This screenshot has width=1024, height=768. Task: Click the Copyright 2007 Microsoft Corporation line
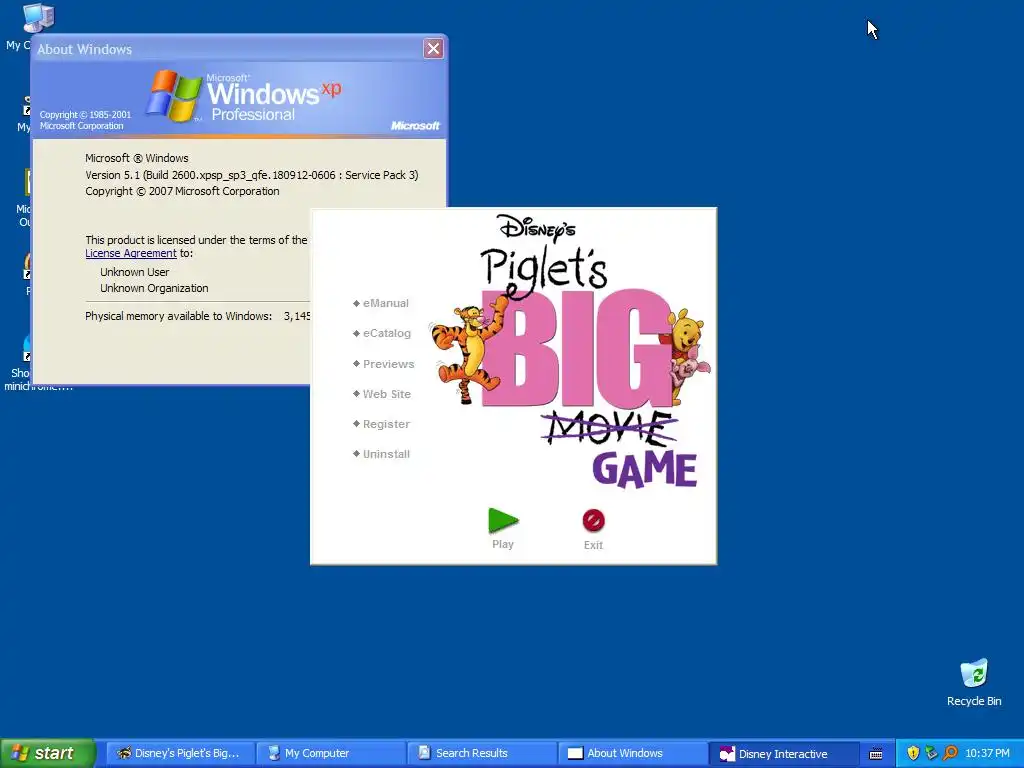pyautogui.click(x=182, y=191)
